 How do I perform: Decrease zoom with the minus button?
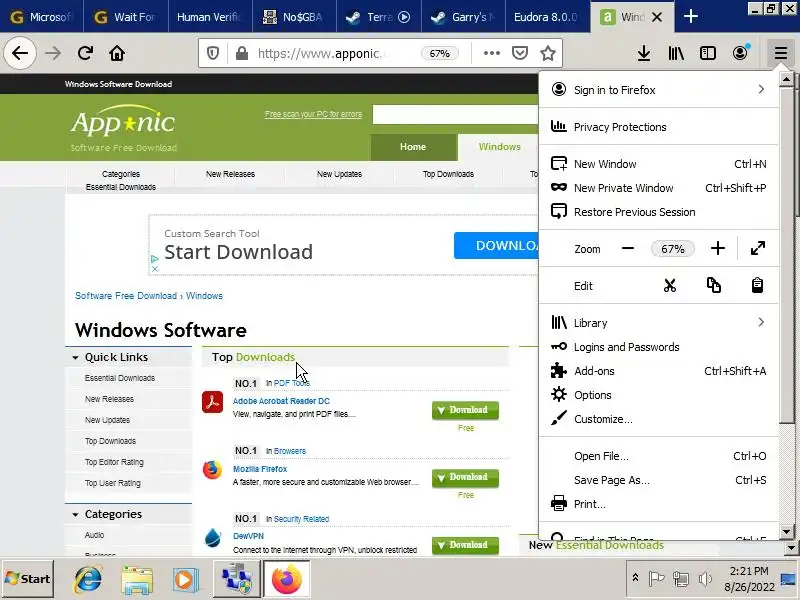pyautogui.click(x=628, y=248)
